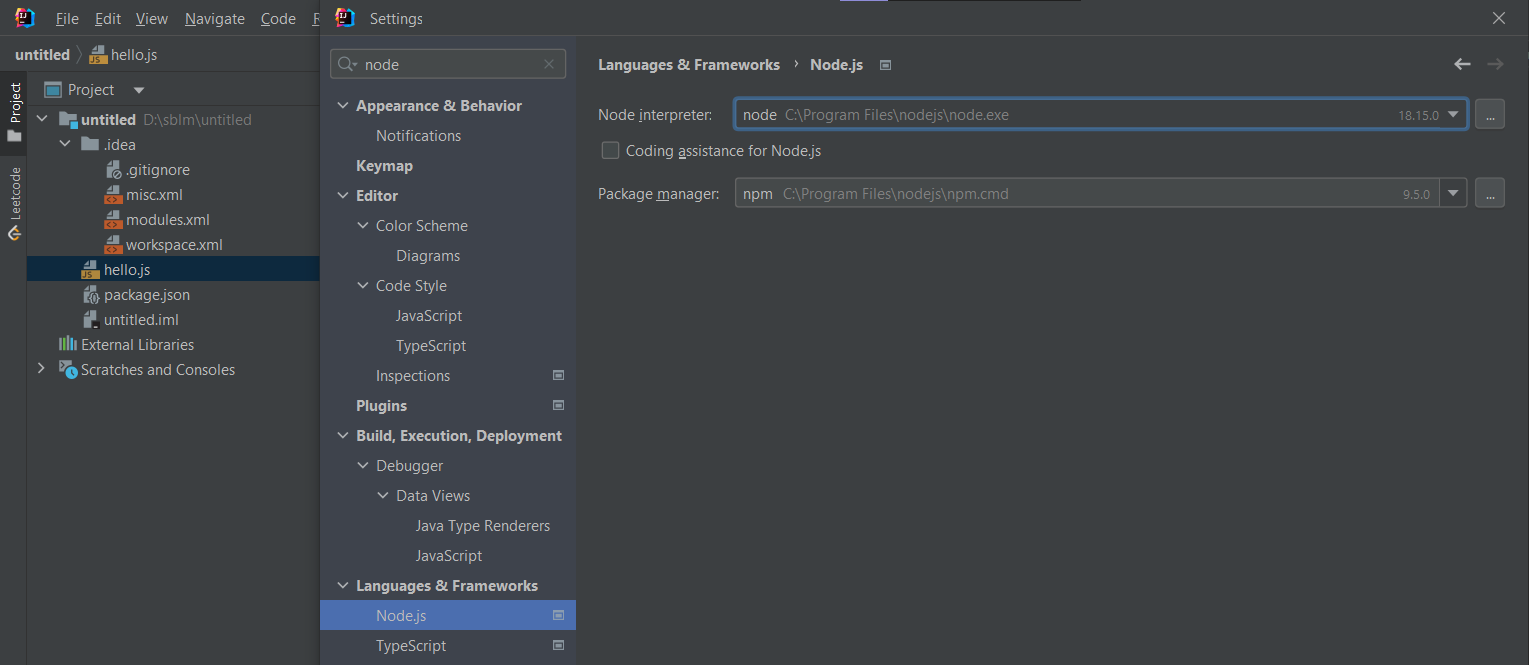Image resolution: width=1529 pixels, height=665 pixels.
Task: Click the .gitignore file icon
Action: point(114,170)
